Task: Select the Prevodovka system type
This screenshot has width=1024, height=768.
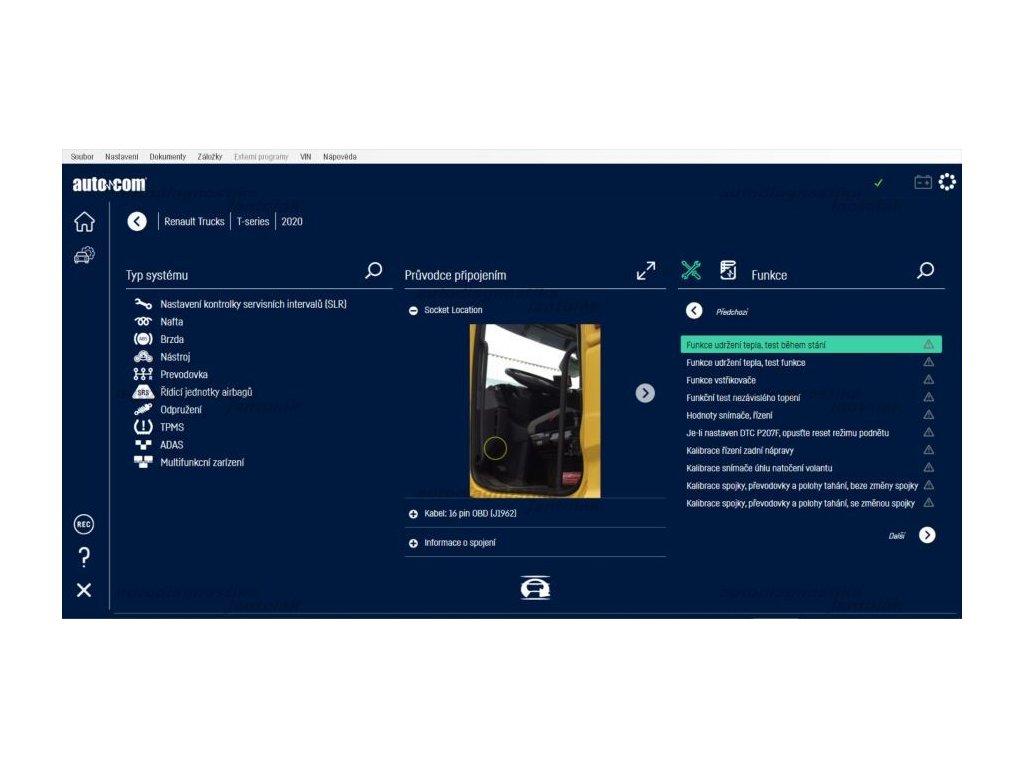Action: click(x=184, y=374)
